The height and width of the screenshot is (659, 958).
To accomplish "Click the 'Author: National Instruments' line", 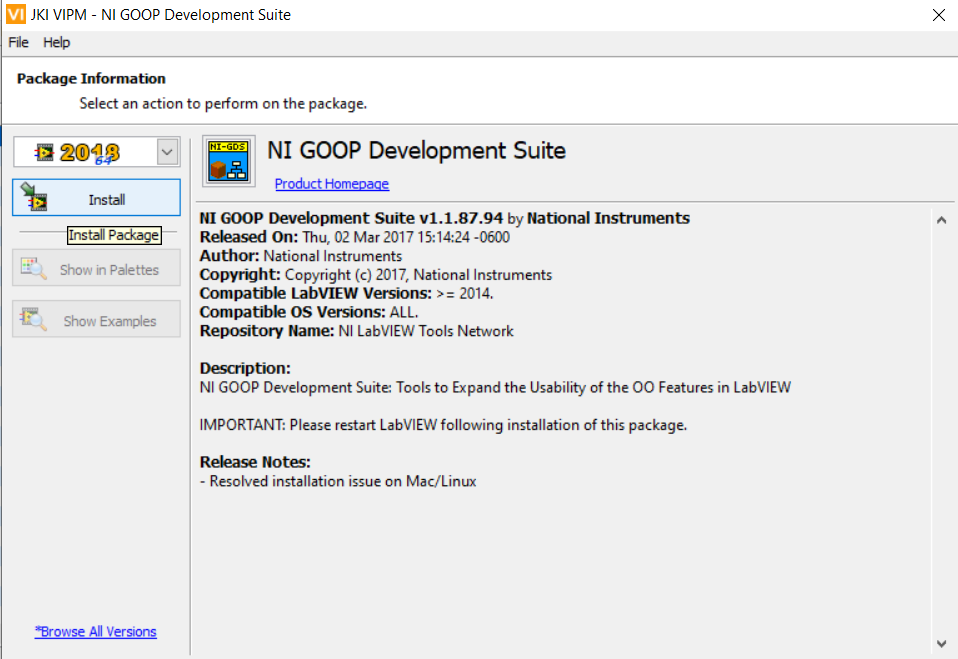I will 301,256.
